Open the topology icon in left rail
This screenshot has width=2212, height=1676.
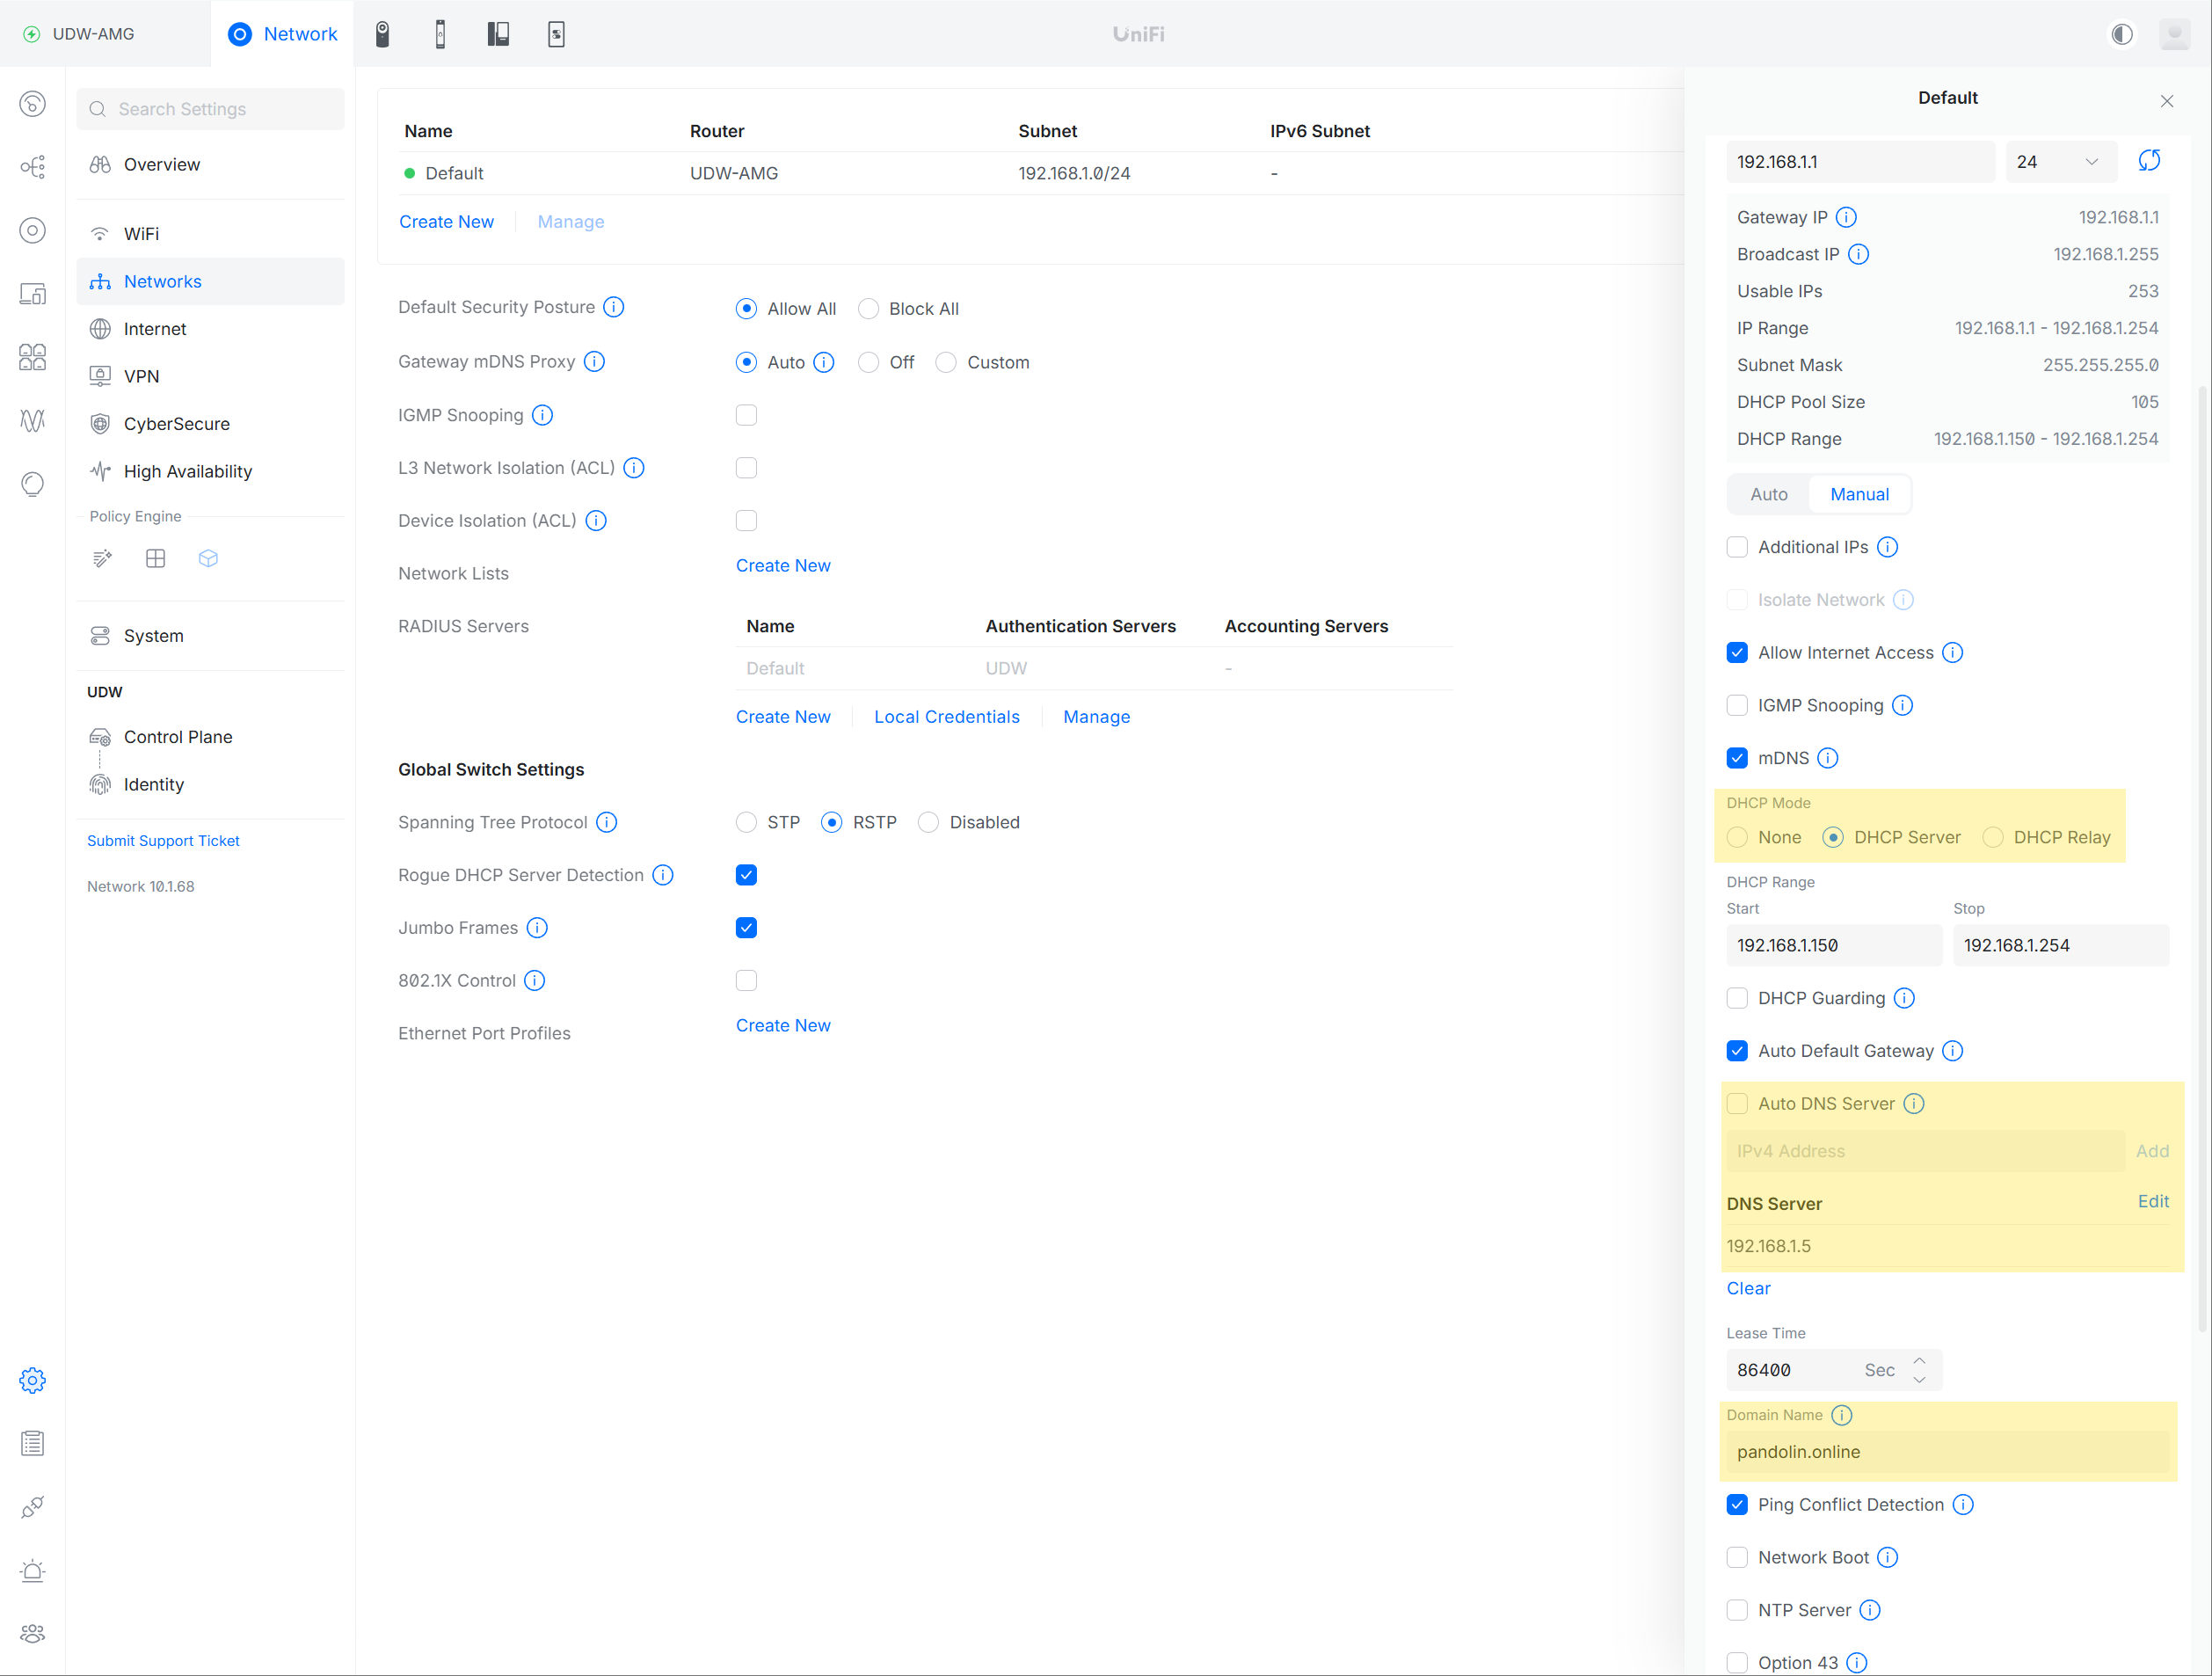pos(32,167)
